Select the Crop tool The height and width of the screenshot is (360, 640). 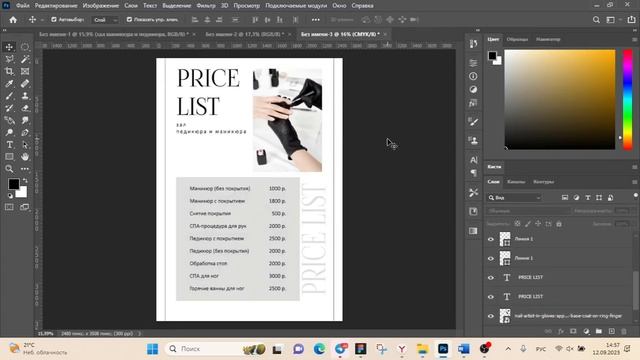(9, 71)
